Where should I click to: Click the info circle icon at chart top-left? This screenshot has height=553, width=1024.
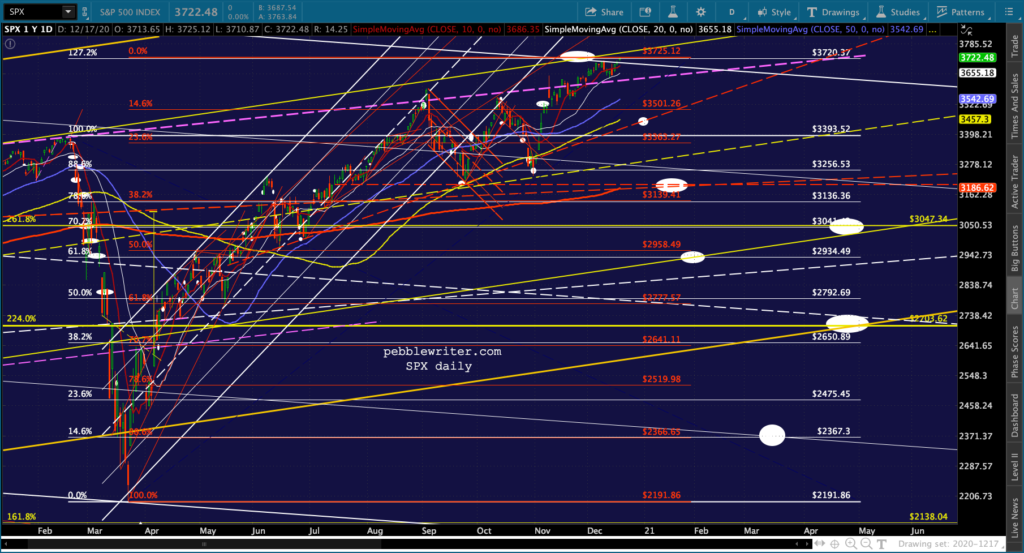pos(10,44)
